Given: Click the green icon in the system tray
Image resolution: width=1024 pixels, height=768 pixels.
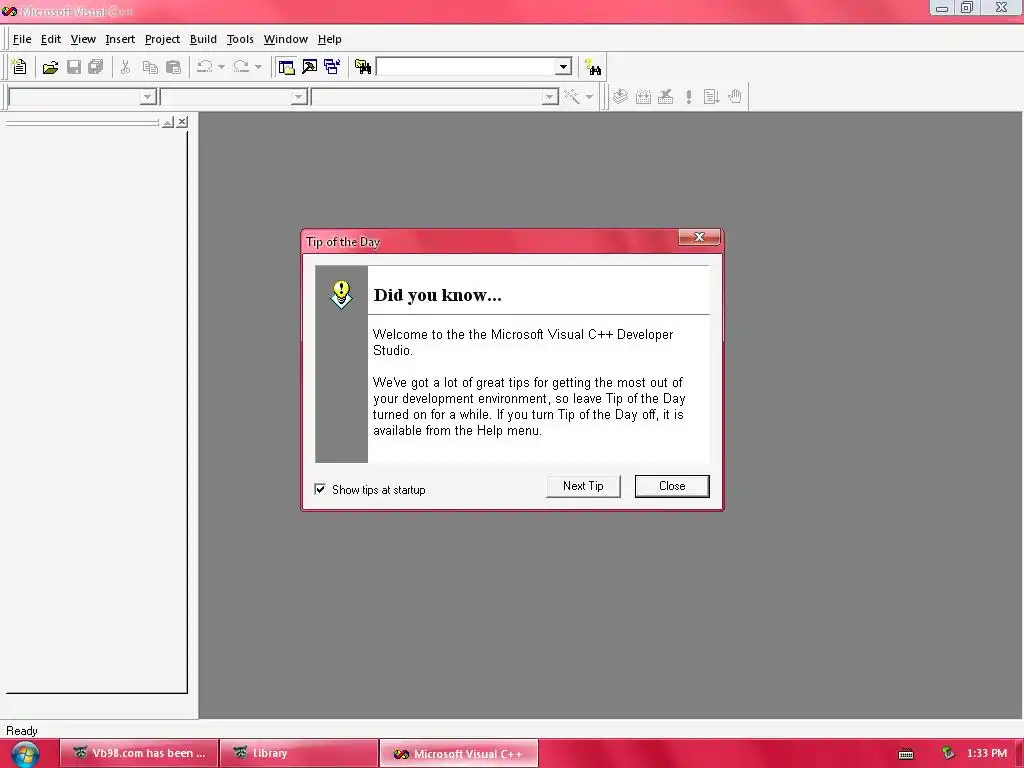Looking at the screenshot, I should pyautogui.click(x=948, y=754).
